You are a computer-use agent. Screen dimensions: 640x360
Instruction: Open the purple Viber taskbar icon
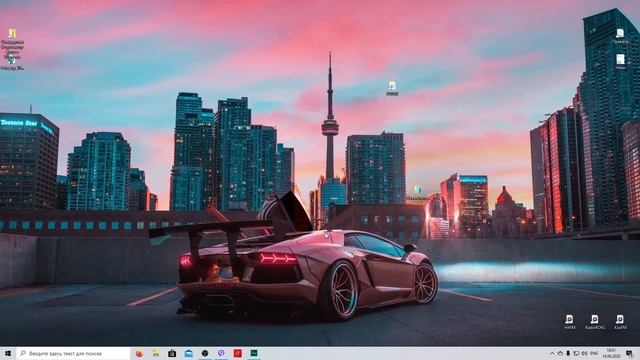tap(221, 353)
